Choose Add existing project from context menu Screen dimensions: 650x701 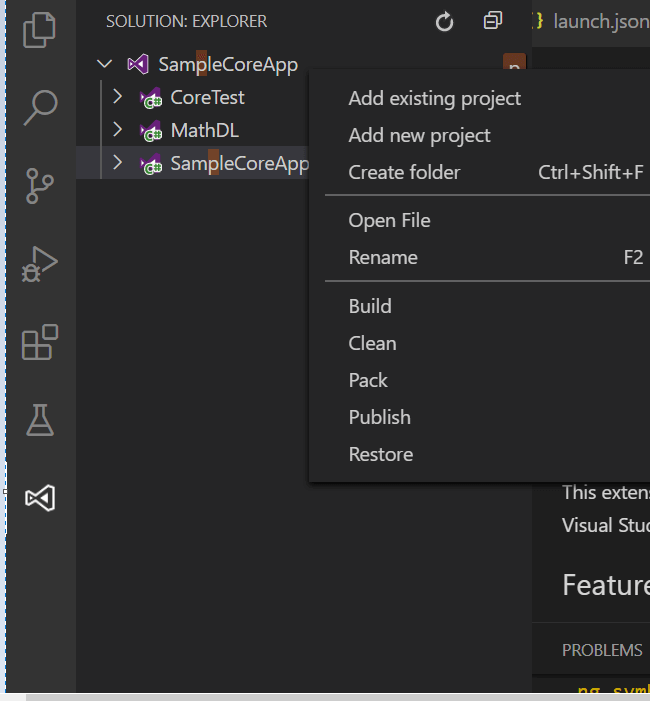click(434, 98)
